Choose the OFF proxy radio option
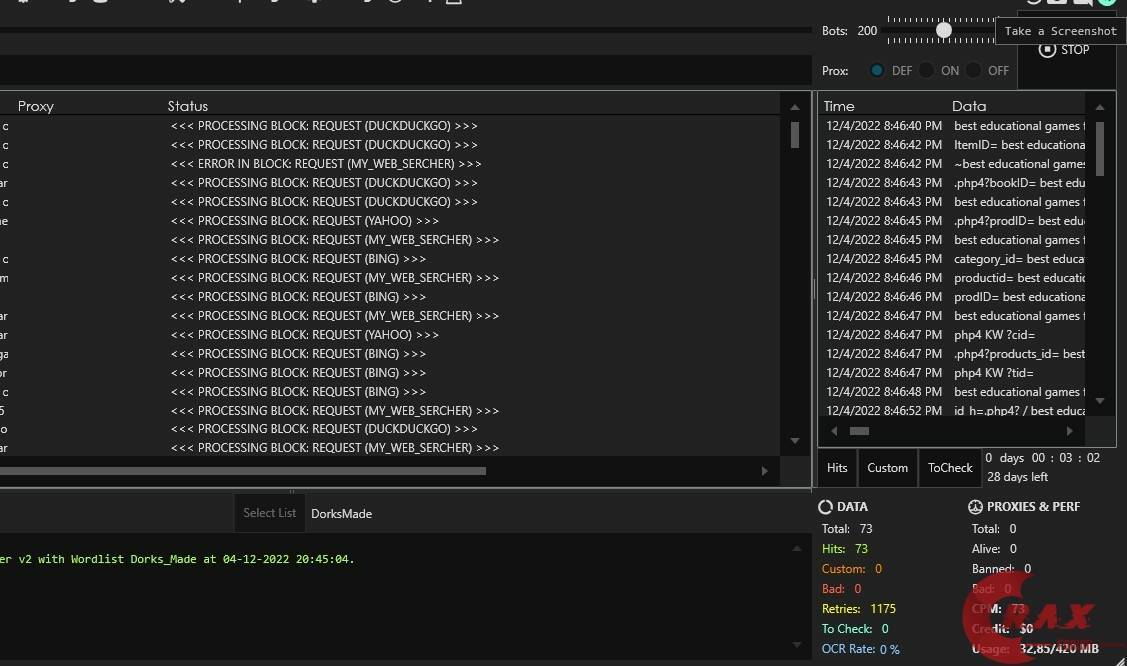The image size is (1127, 666). (974, 71)
